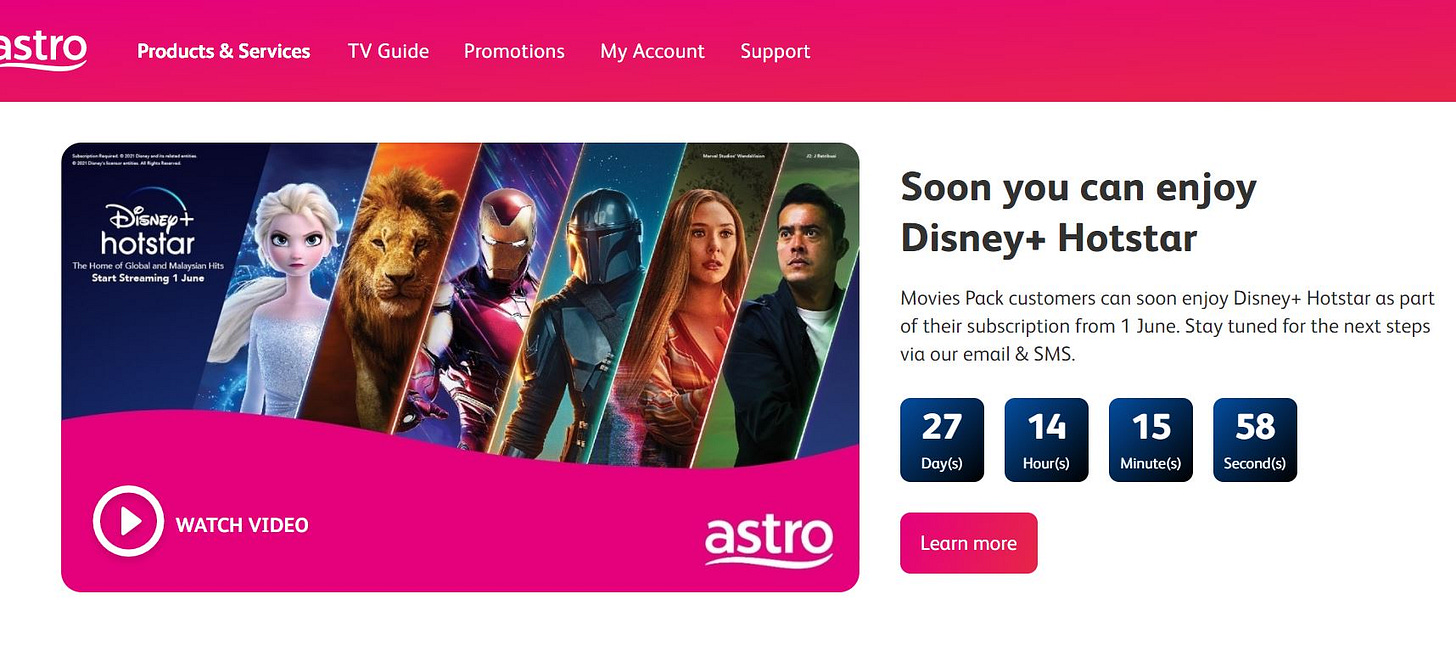Open My Account from the navigation bar

652,51
